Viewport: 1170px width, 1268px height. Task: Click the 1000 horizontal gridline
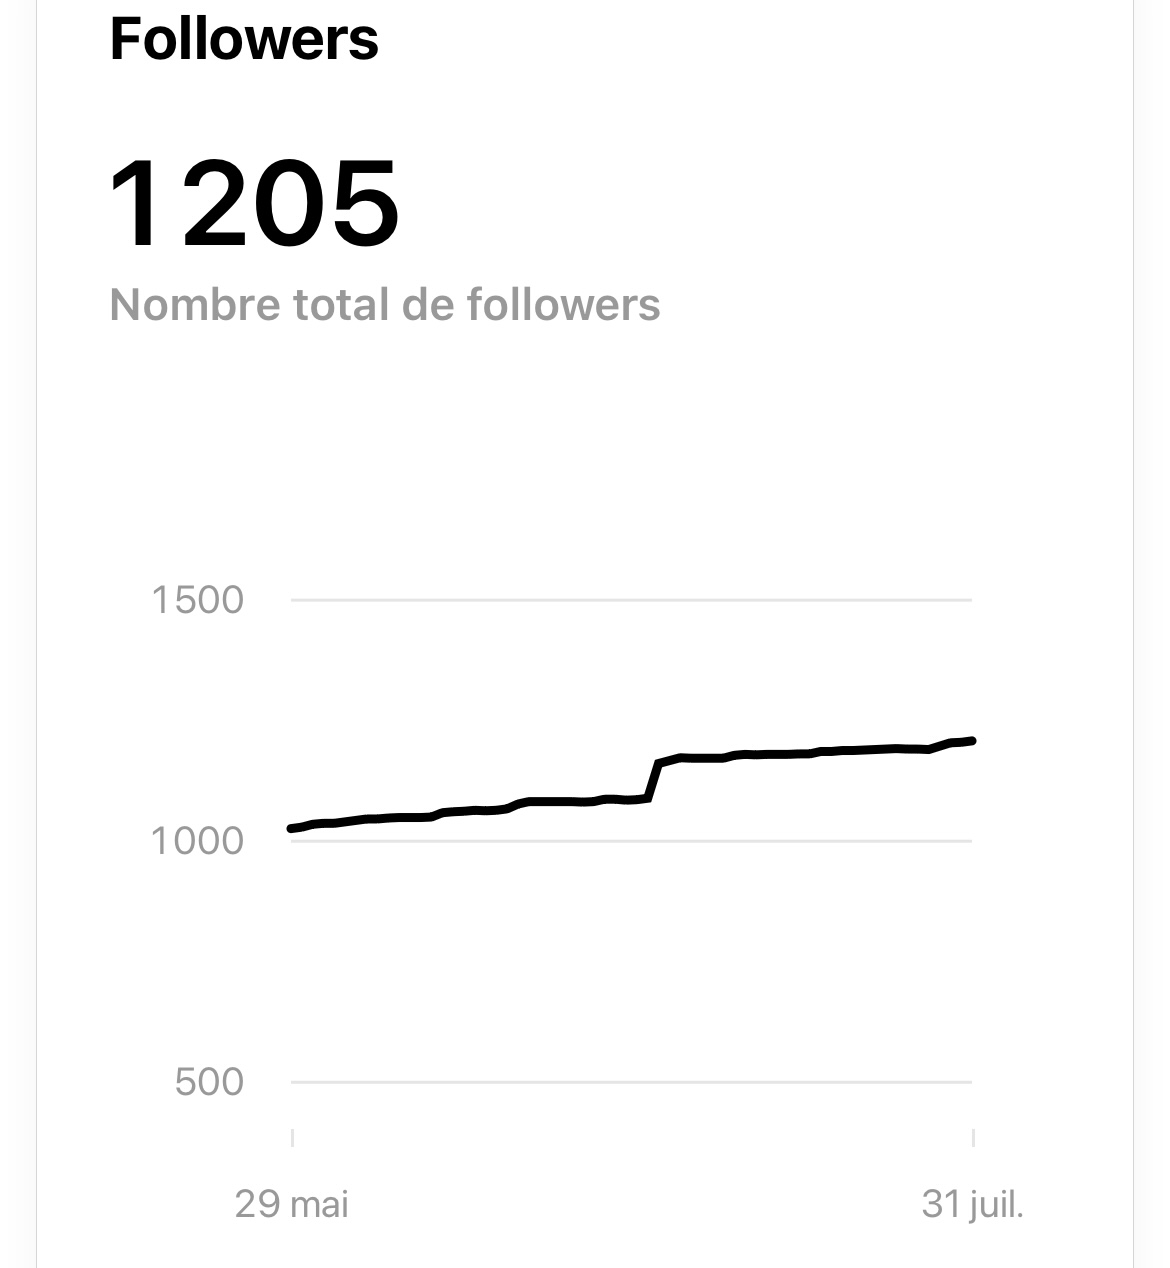point(630,841)
